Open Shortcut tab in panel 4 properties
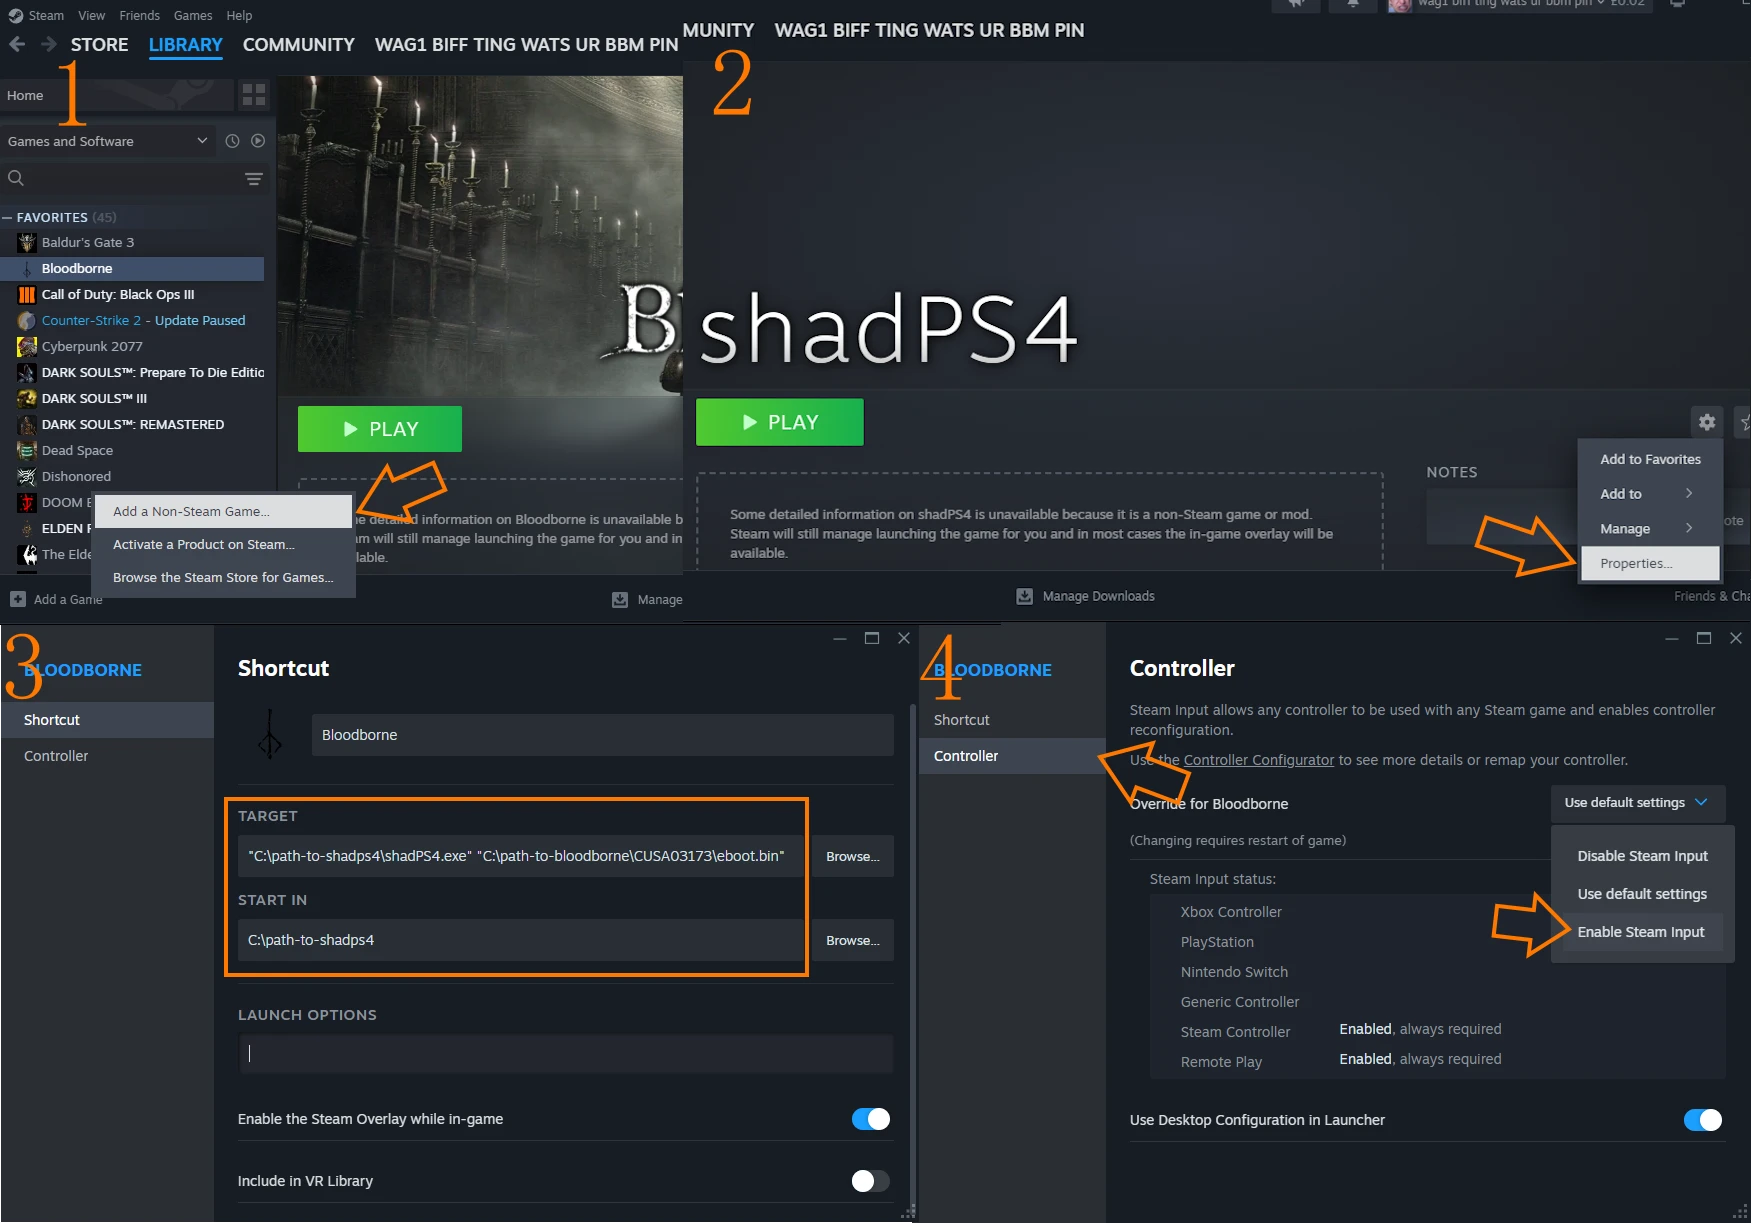This screenshot has width=1751, height=1223. click(1012, 720)
